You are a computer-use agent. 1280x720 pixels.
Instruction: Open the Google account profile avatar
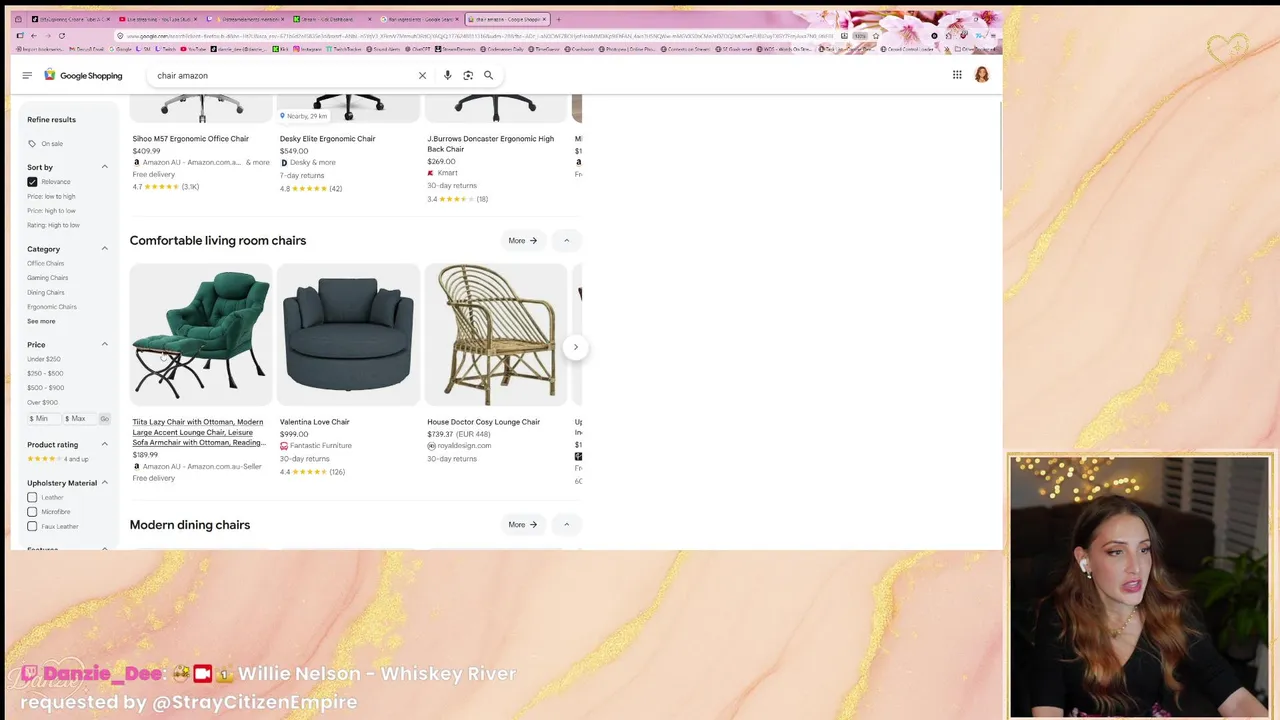click(x=982, y=75)
